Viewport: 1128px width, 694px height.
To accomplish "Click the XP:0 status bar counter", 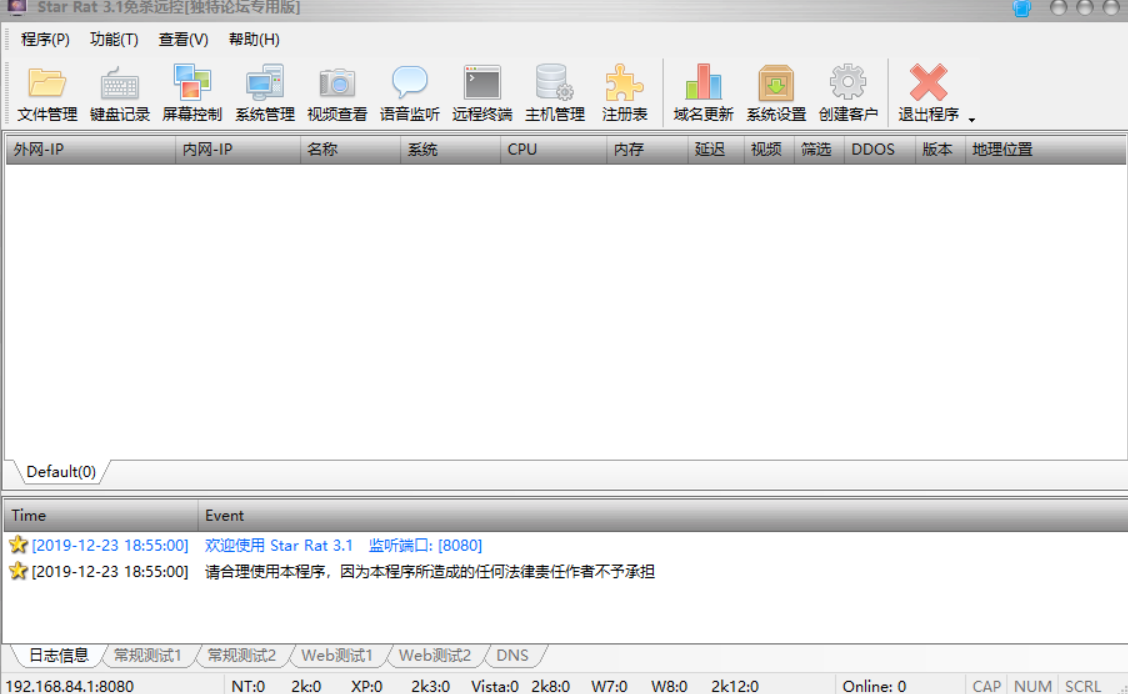I will [x=367, y=686].
